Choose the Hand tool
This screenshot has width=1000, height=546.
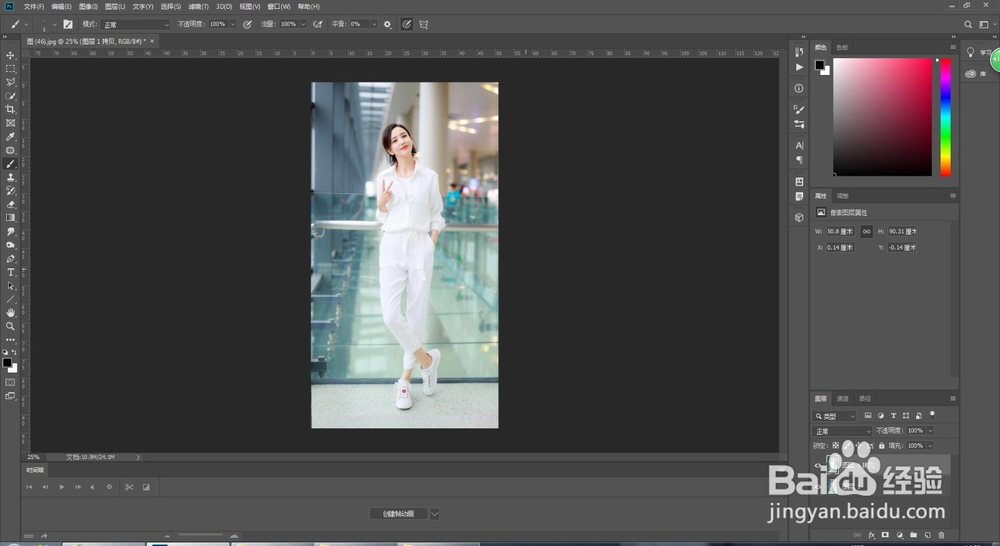[x=11, y=313]
